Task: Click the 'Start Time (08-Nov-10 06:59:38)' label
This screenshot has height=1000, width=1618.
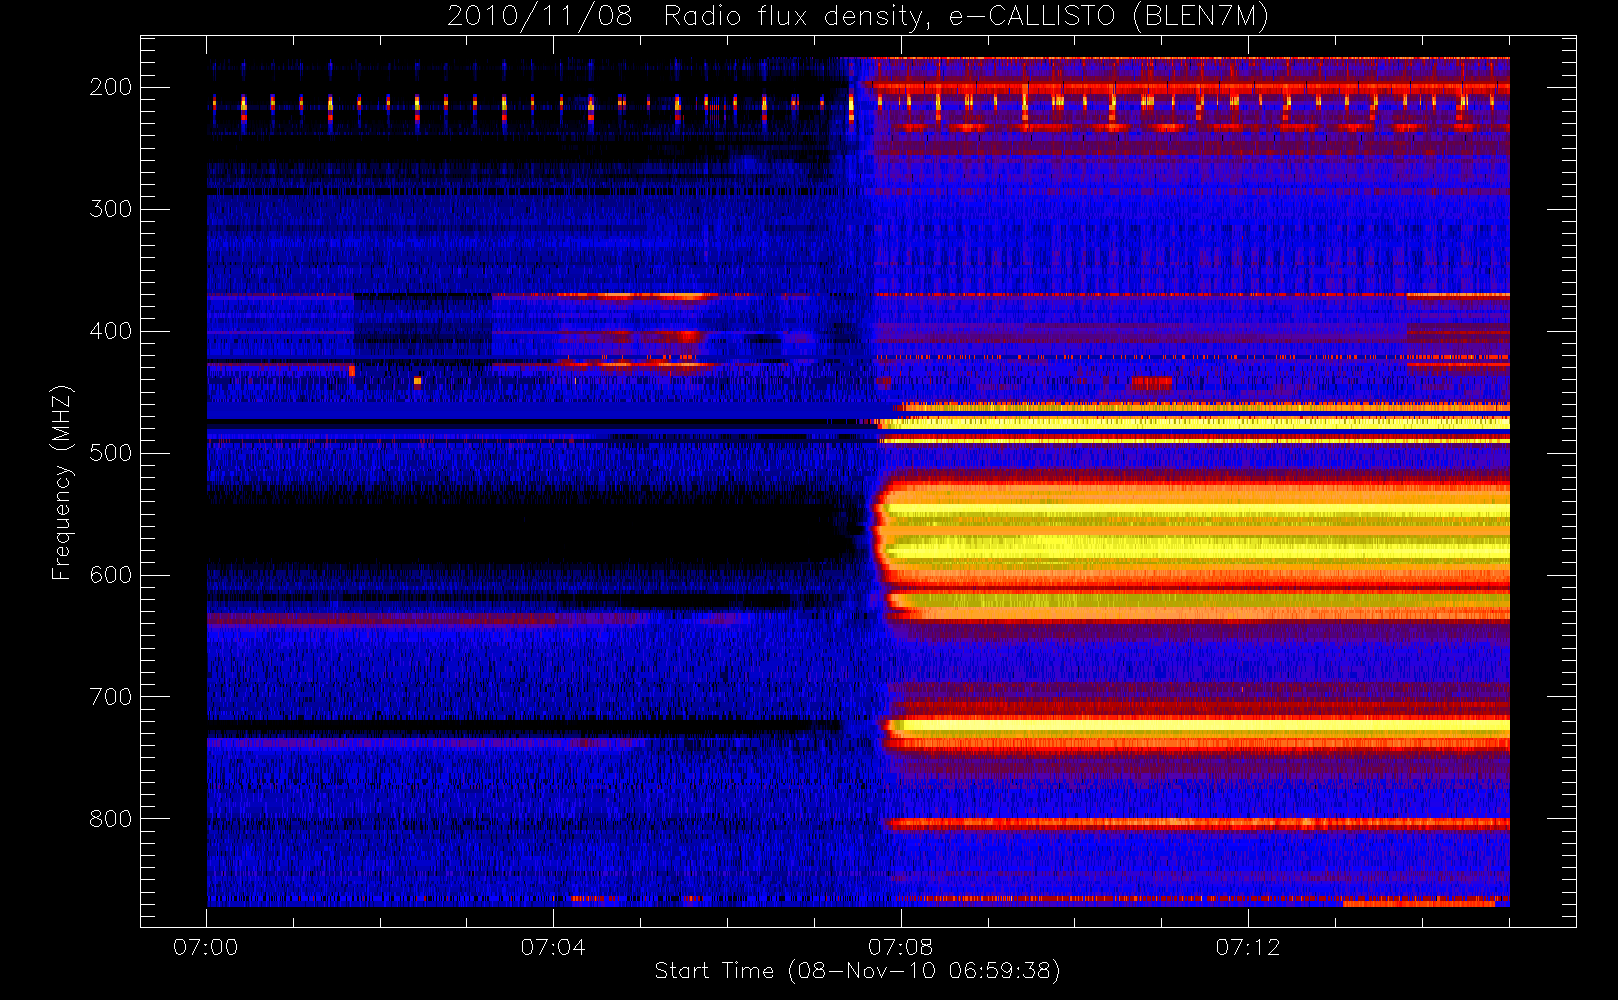Action: point(857,971)
